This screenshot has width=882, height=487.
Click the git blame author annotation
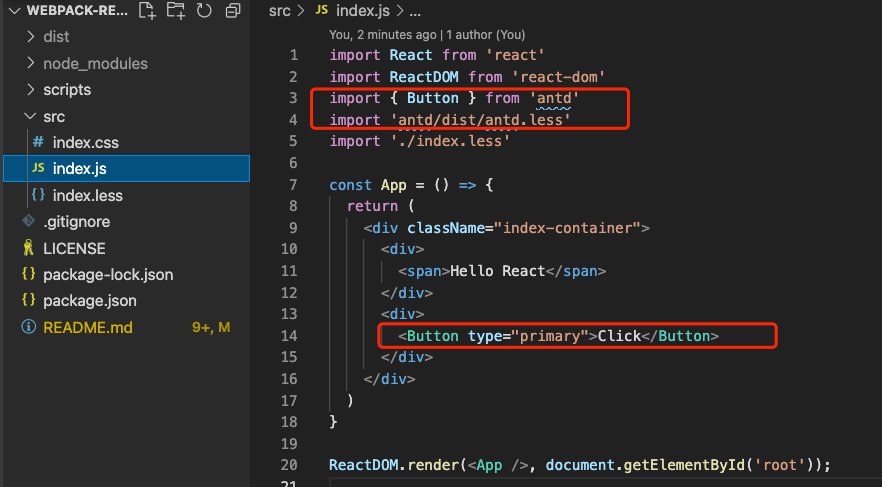coord(427,35)
